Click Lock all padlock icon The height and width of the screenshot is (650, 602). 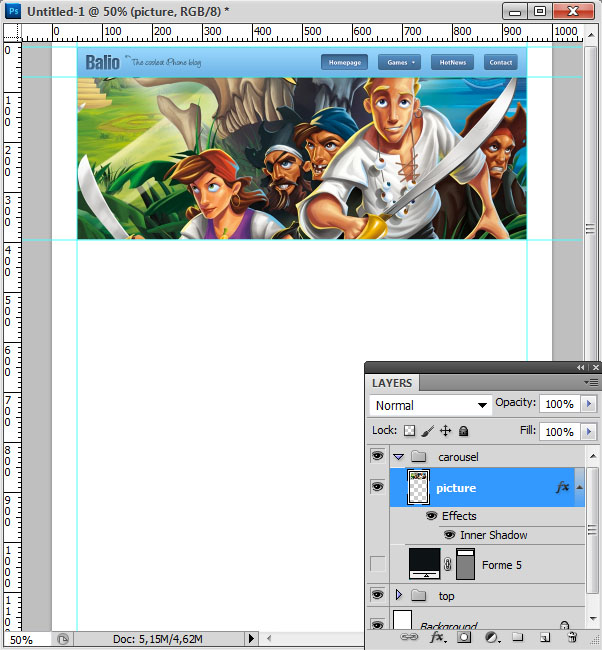click(x=464, y=431)
